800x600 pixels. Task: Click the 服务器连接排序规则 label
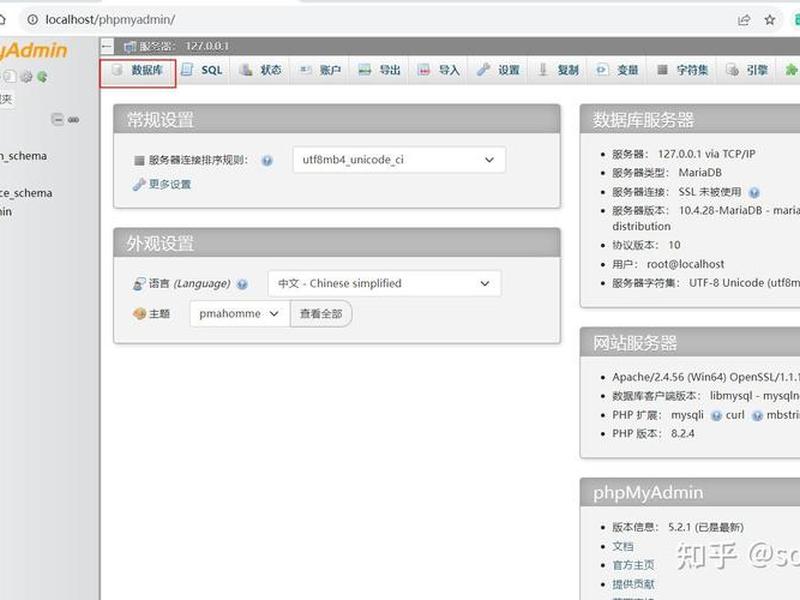tap(198, 160)
